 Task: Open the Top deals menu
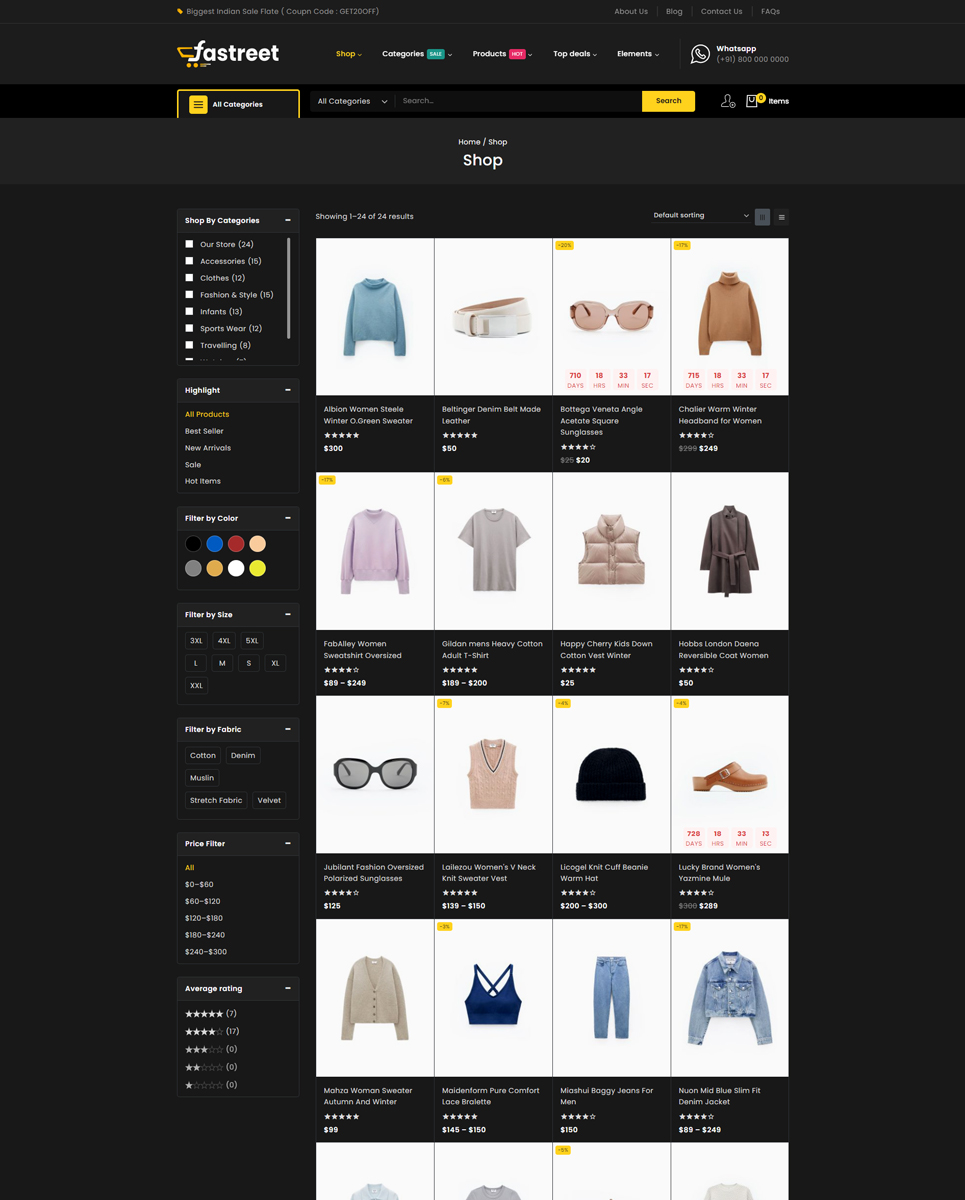point(574,54)
